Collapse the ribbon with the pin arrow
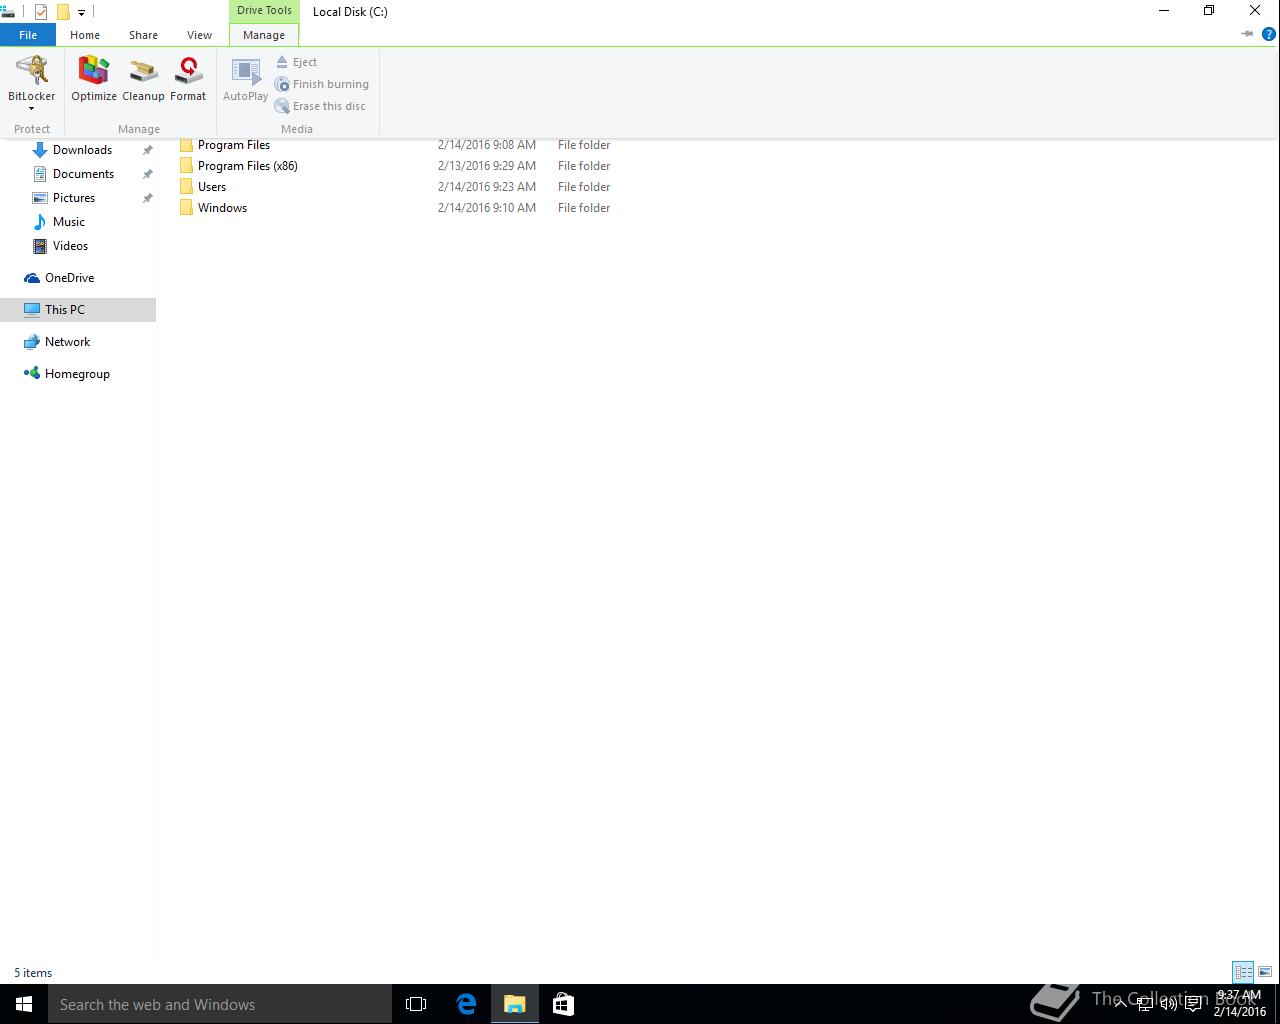Image resolution: width=1280 pixels, height=1024 pixels. pos(1246,34)
